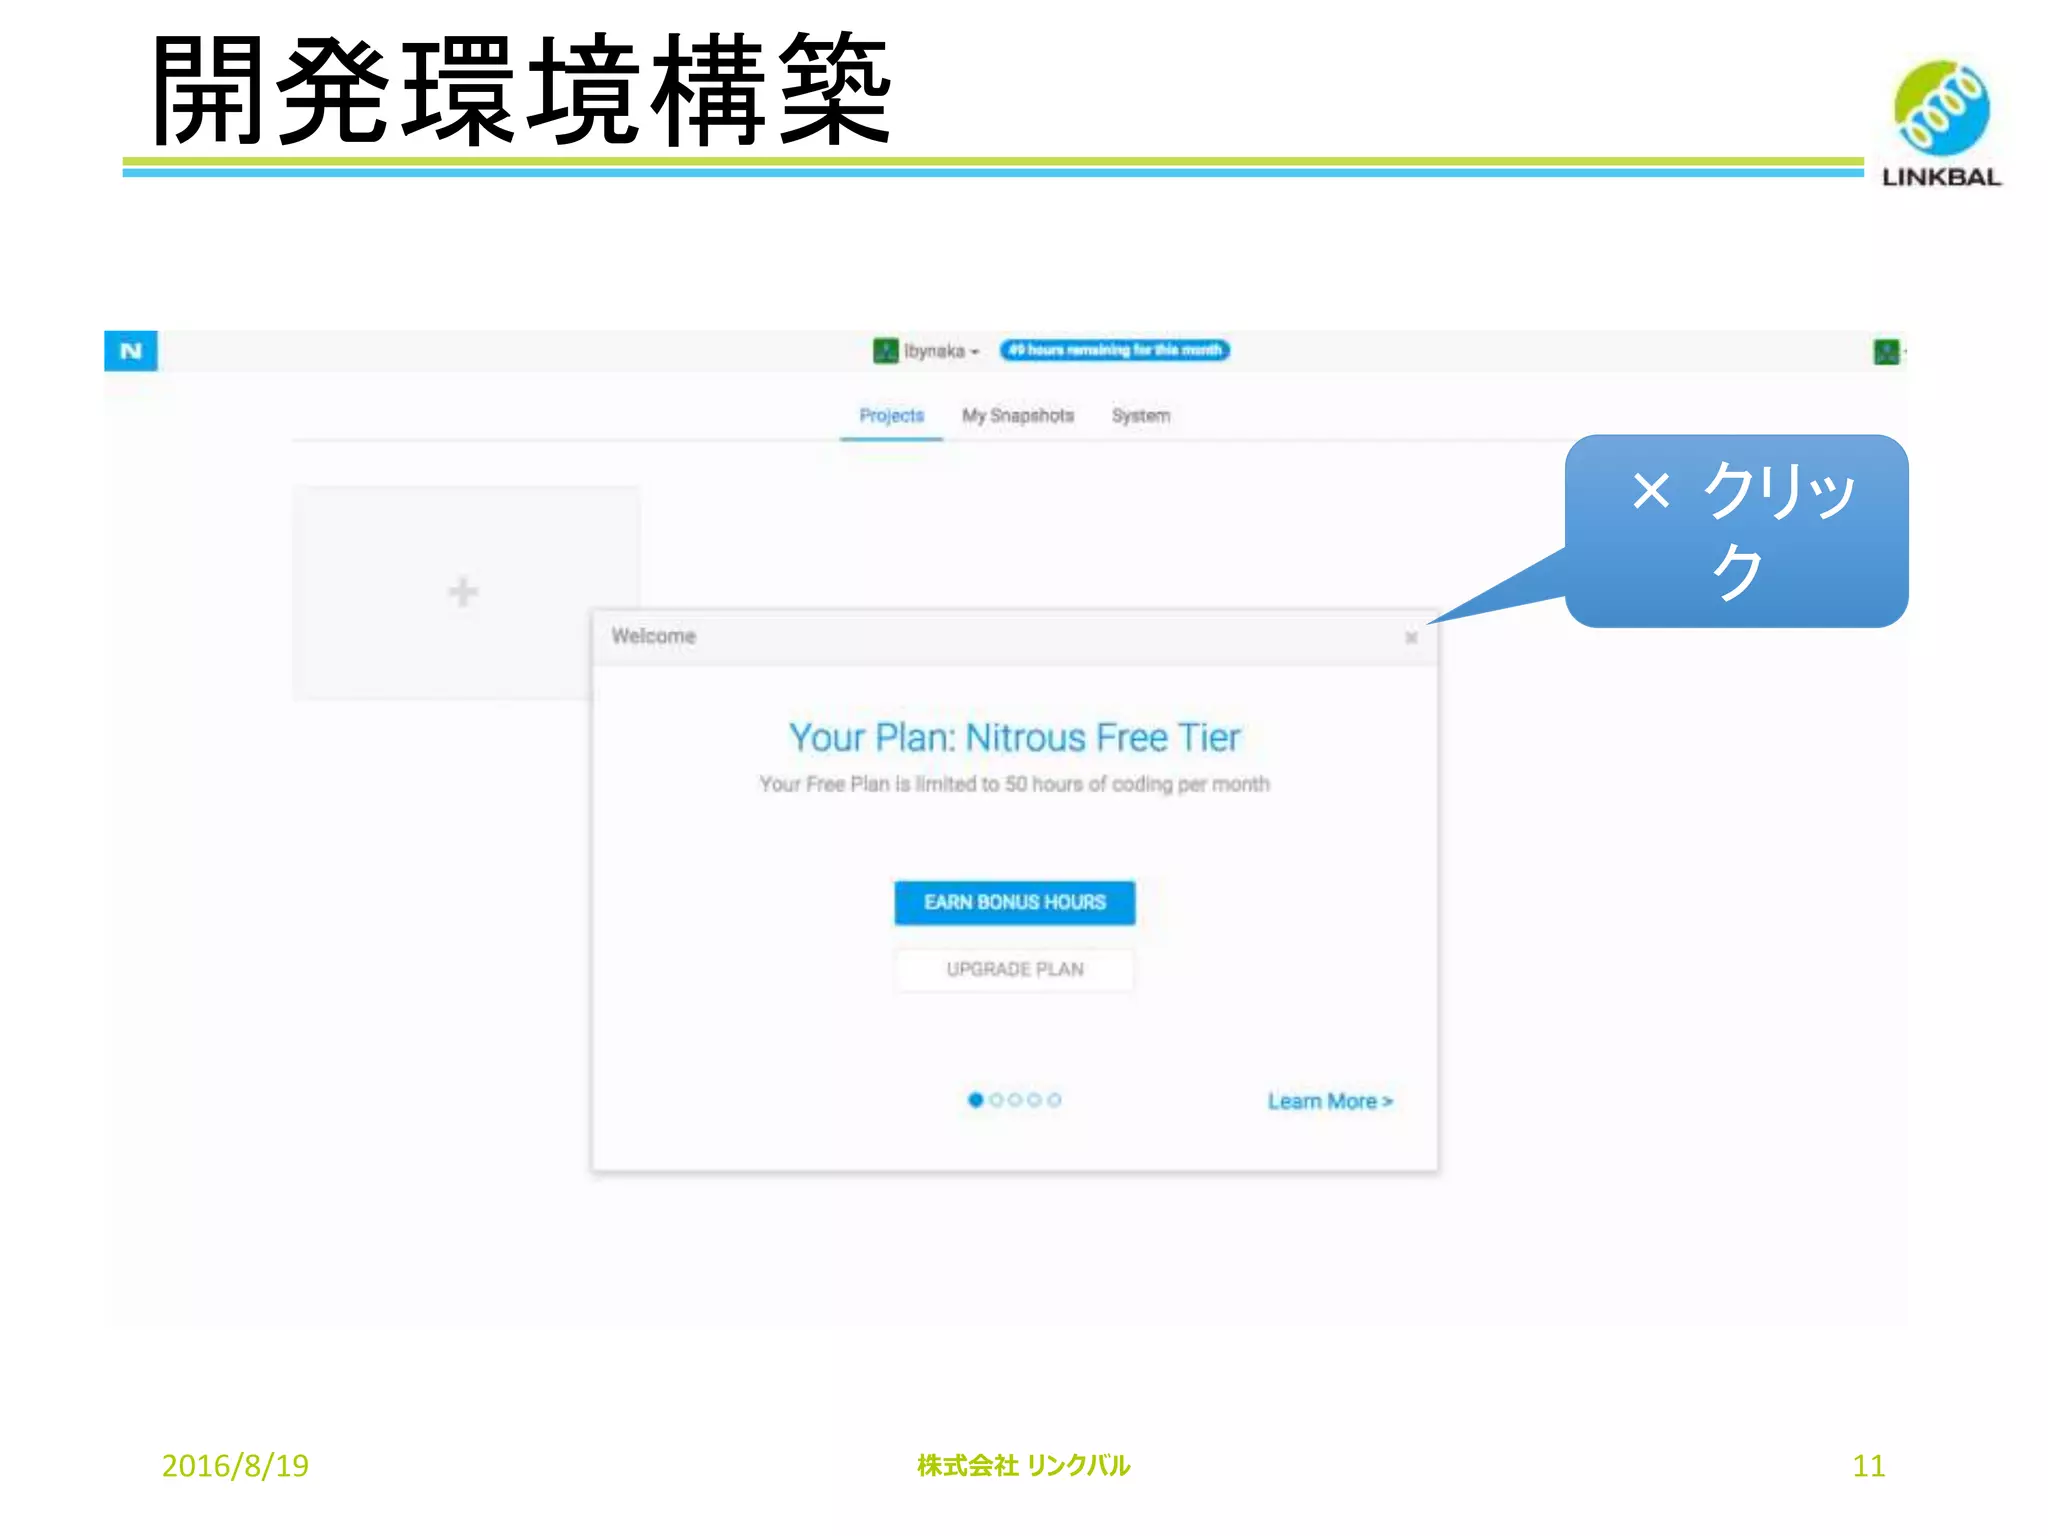Switch to the My Snapshots tab
Viewport: 2048px width, 1536px height.
pos(1018,415)
